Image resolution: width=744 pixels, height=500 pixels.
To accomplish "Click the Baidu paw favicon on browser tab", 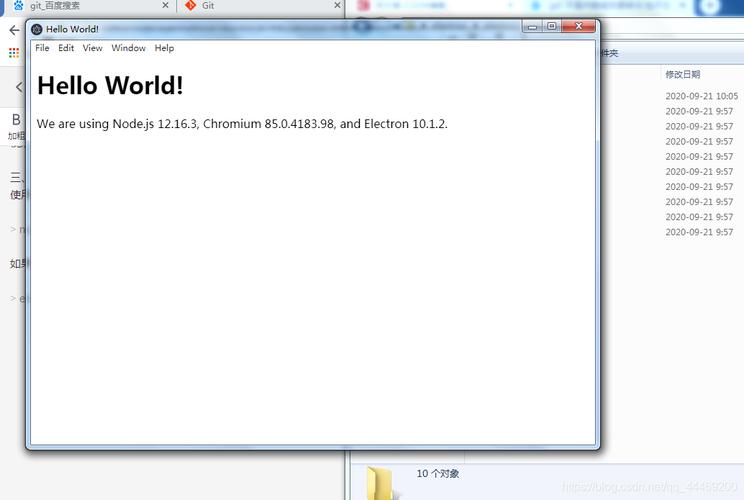I will [18, 6].
